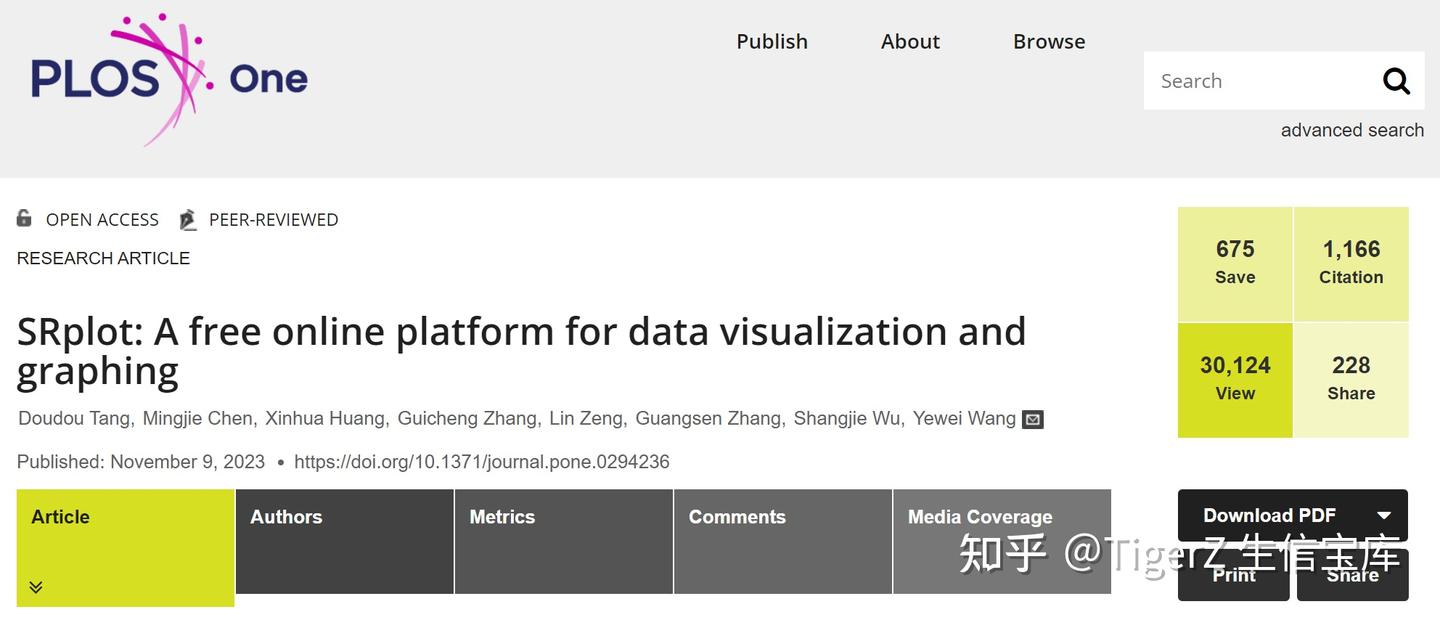This screenshot has width=1440, height=620.
Task: Open the article DOI link
Action: click(x=482, y=461)
